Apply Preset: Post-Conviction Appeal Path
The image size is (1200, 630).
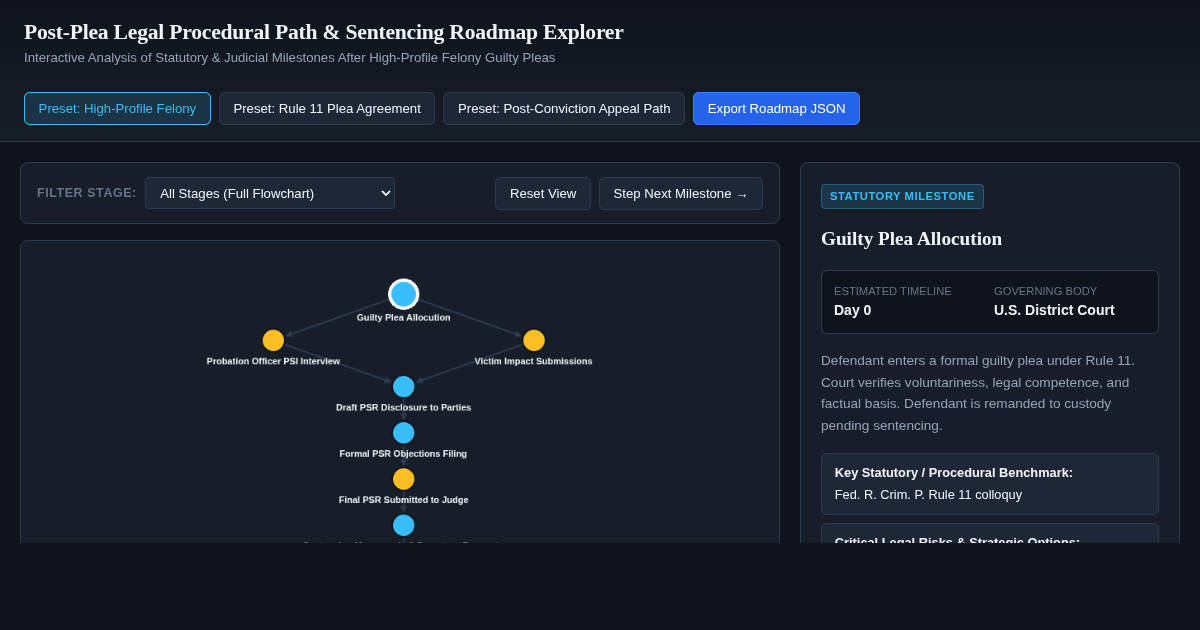[x=564, y=108]
